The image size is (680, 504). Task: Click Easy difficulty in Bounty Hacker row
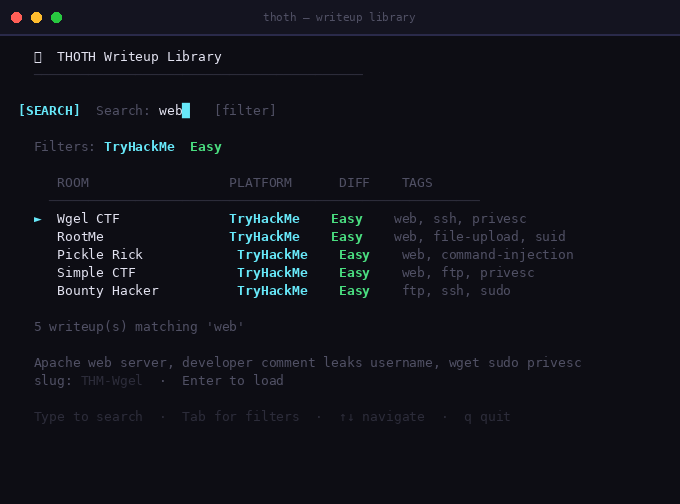point(354,291)
